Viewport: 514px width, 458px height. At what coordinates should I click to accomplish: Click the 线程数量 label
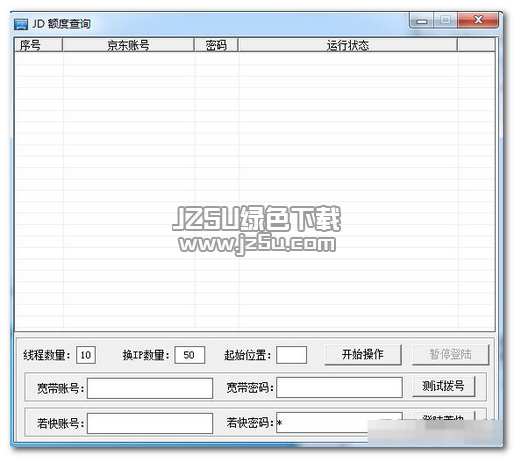pos(47,355)
